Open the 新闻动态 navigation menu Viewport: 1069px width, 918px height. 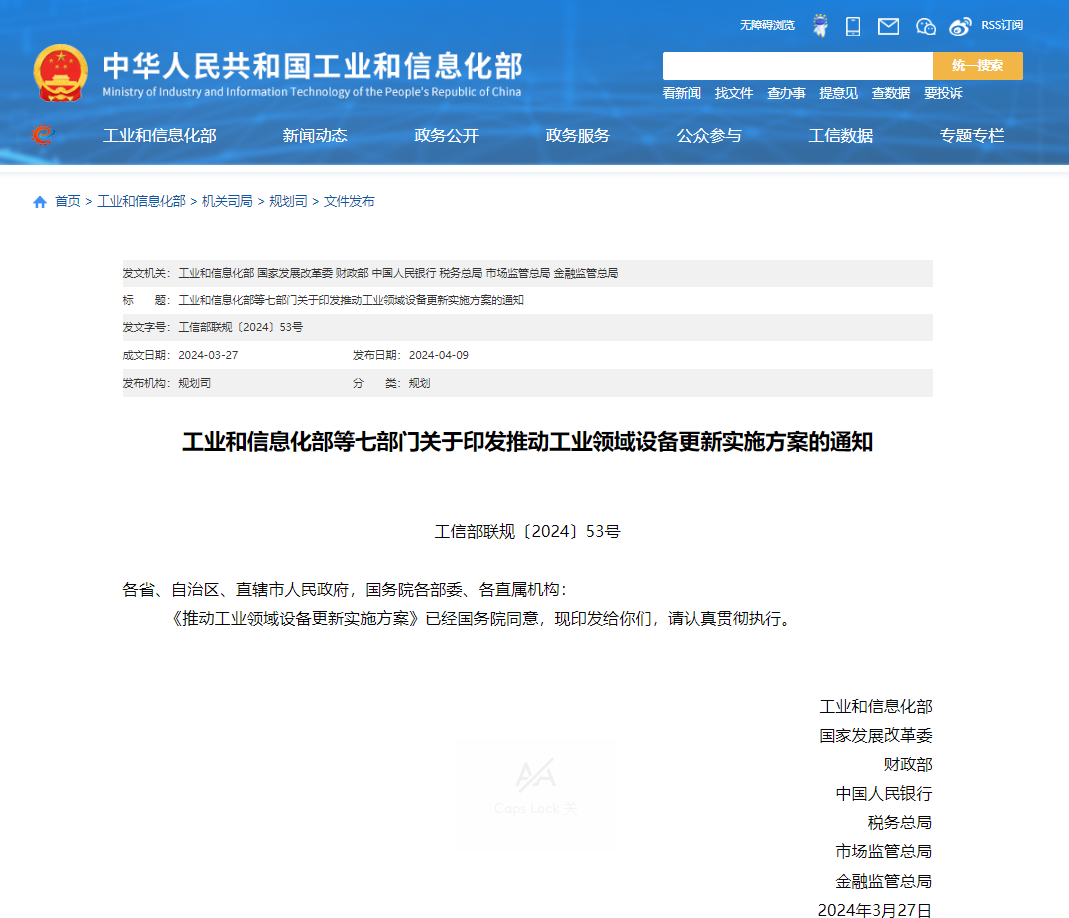click(x=315, y=136)
